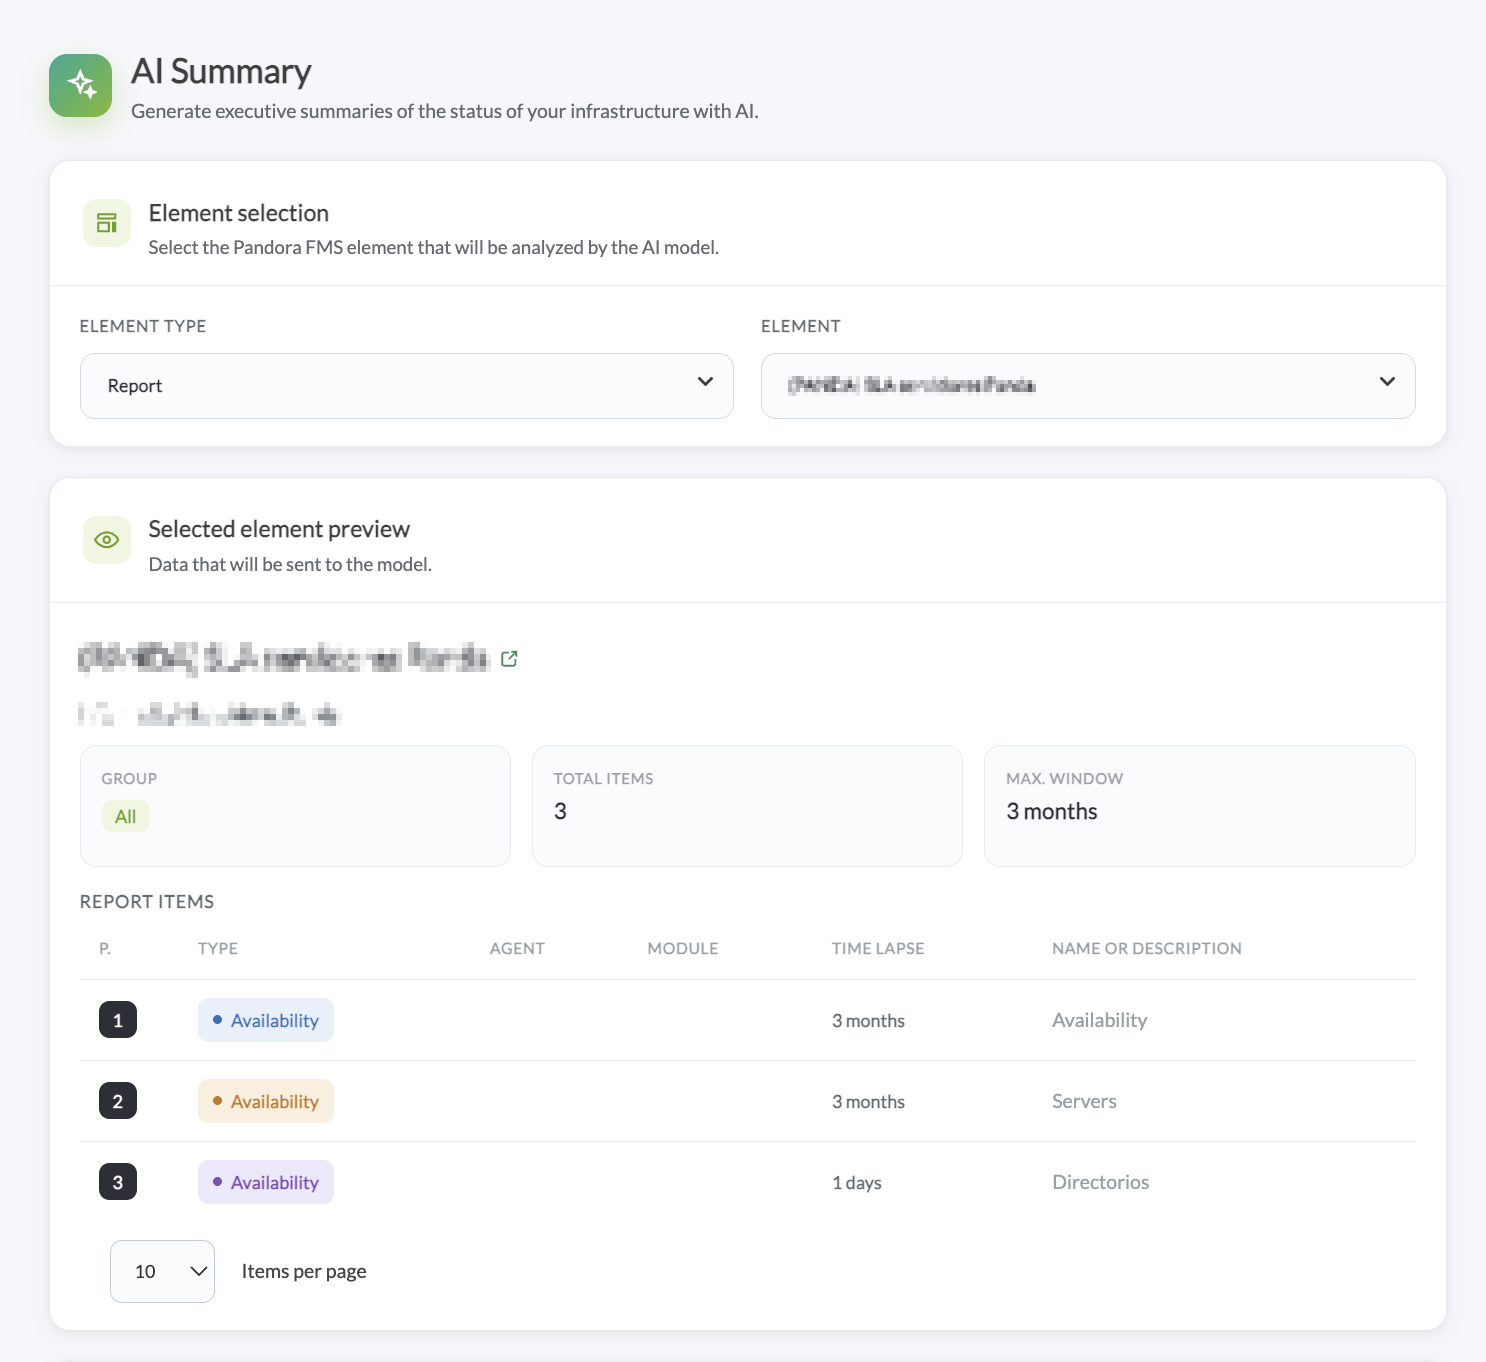1486x1362 pixels.
Task: Click the '3 months' time lapse in Servers row
Action: [868, 1102]
